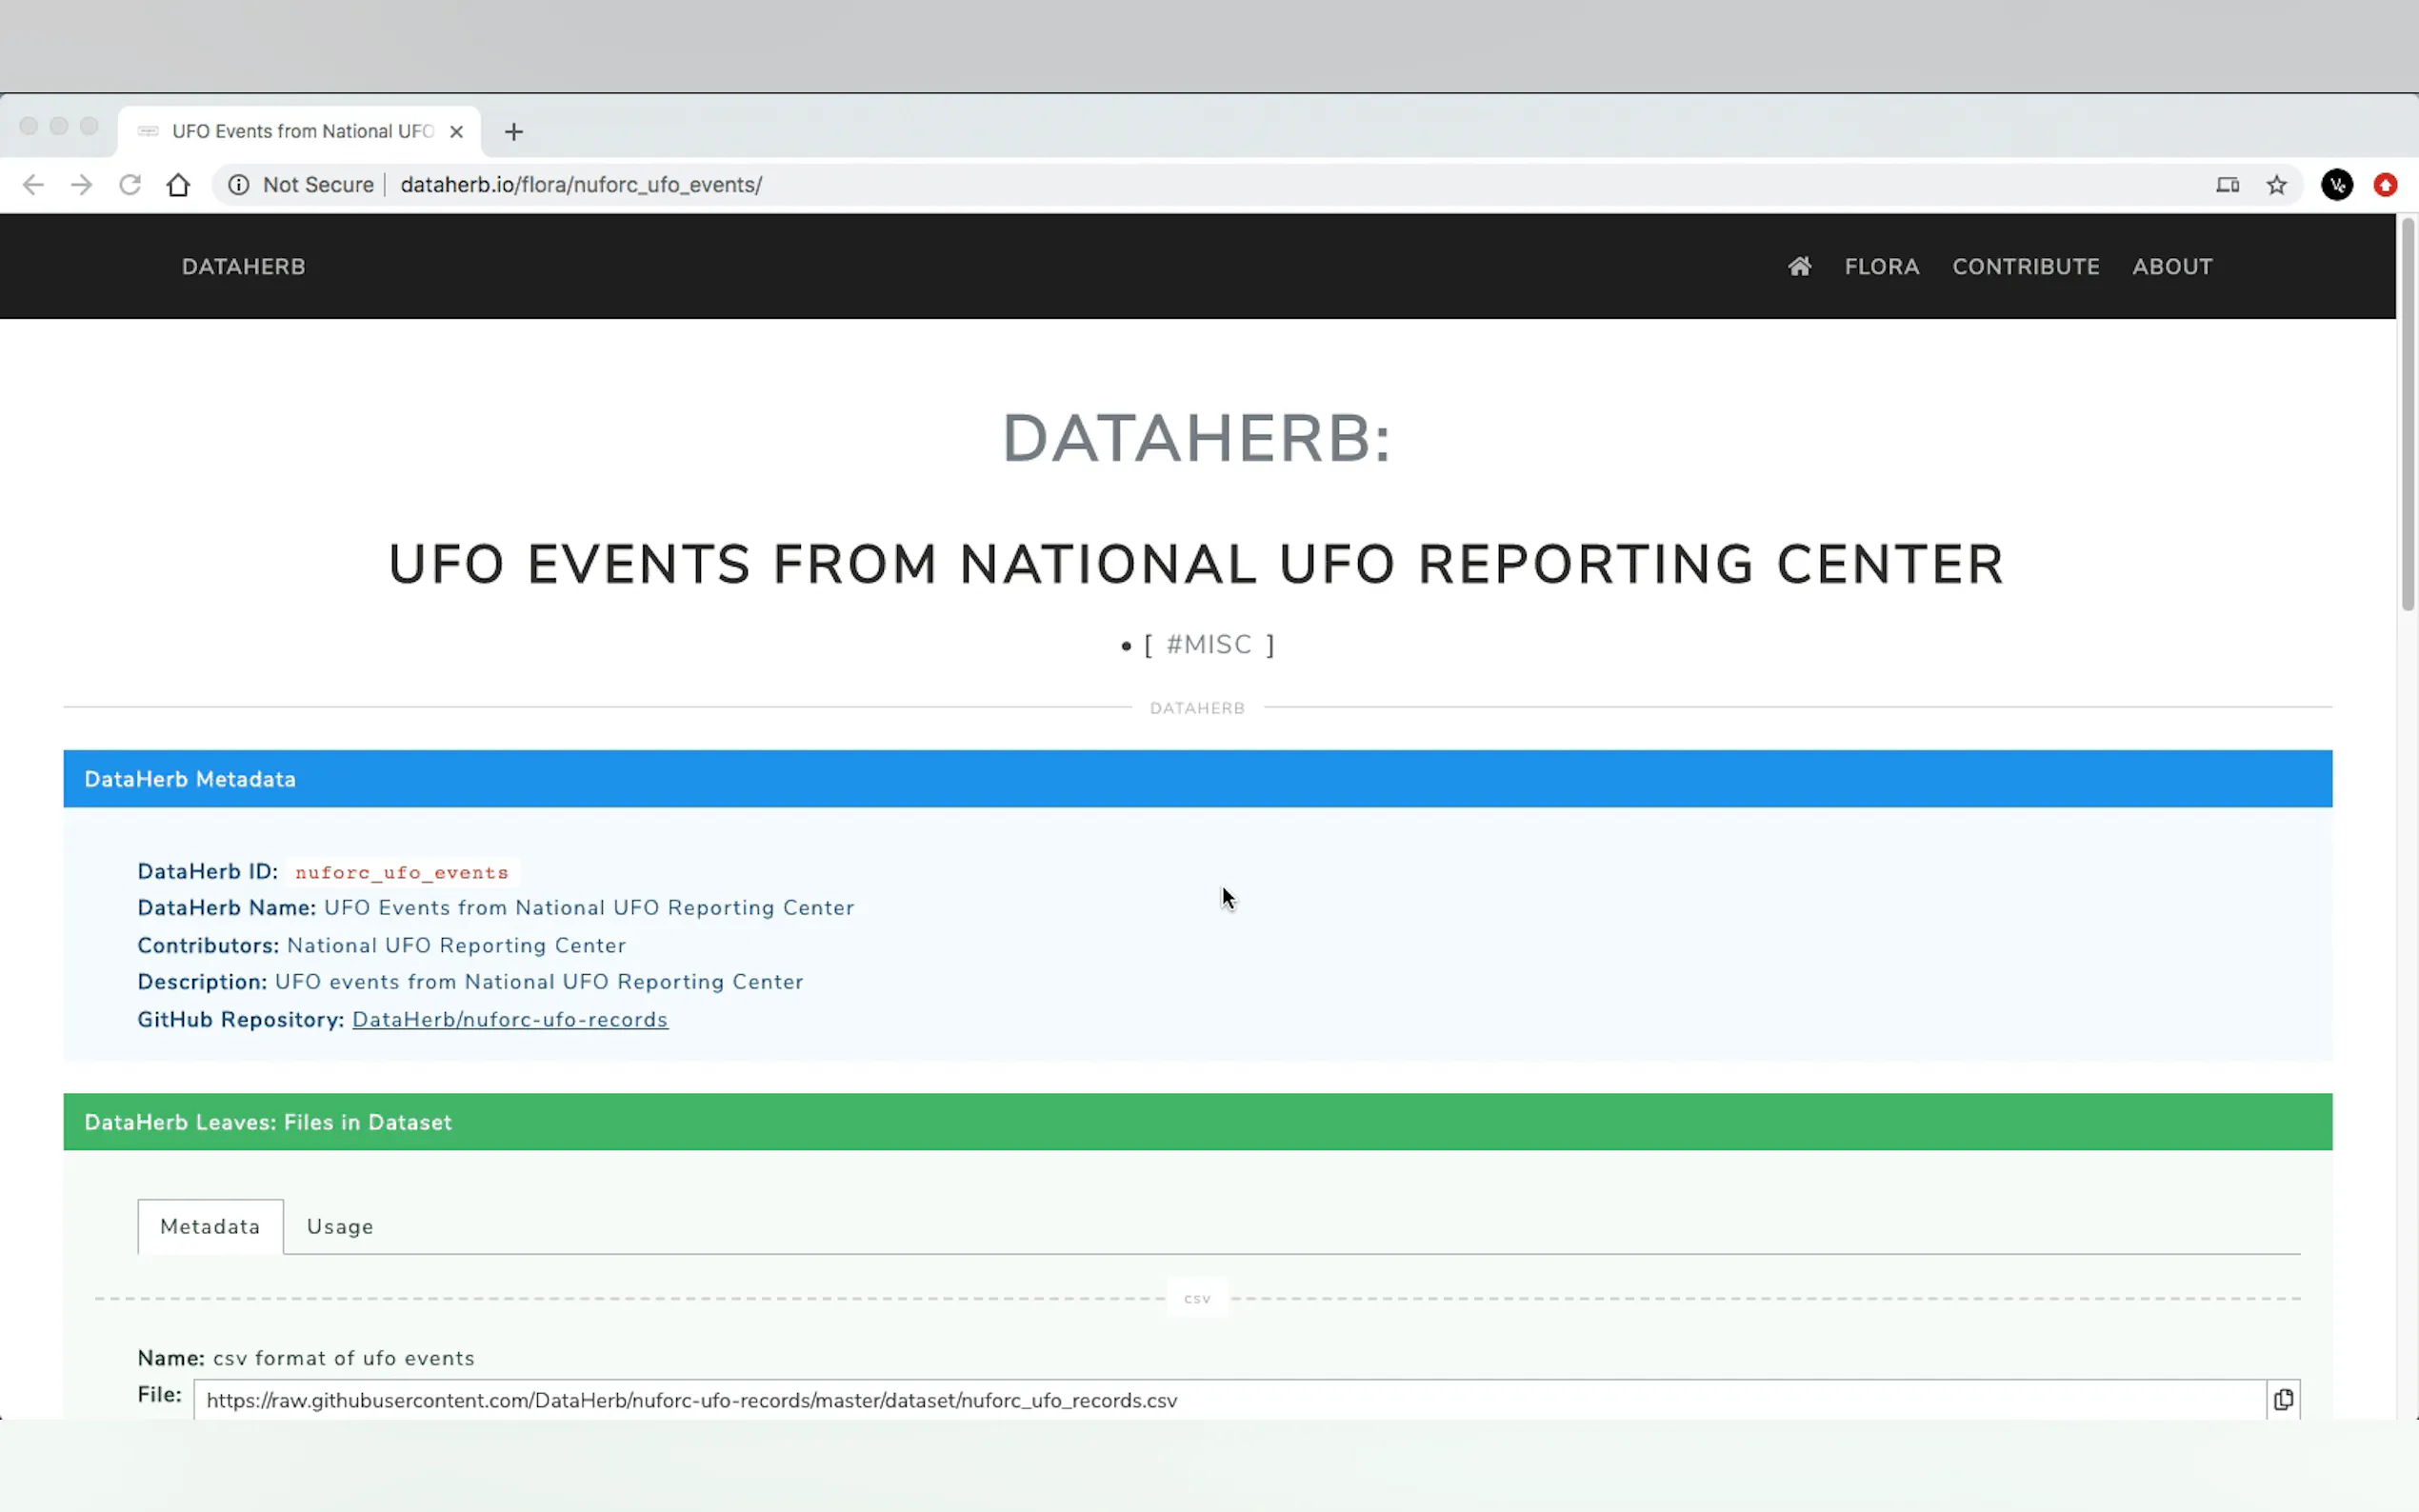Click the DataHerb Name line text
2419x1512 pixels.
click(496, 908)
